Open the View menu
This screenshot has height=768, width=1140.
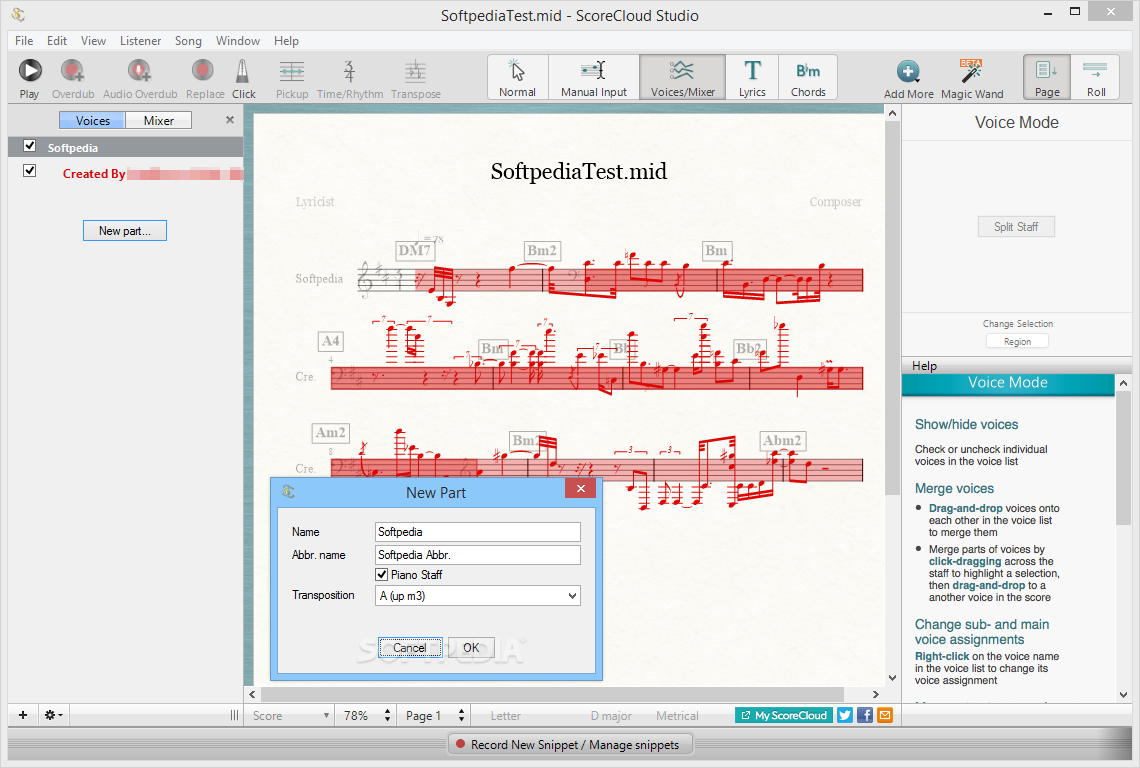pos(93,41)
